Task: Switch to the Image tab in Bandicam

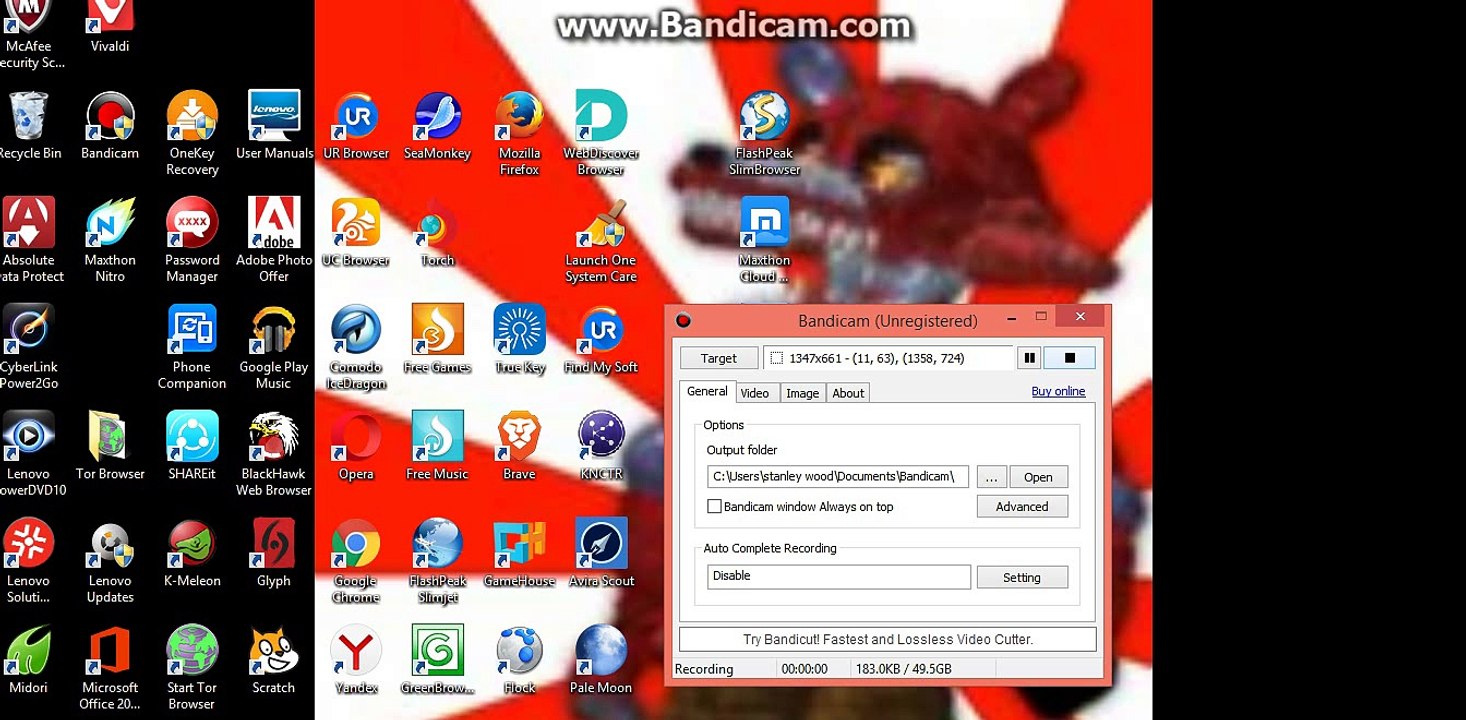Action: [x=802, y=393]
